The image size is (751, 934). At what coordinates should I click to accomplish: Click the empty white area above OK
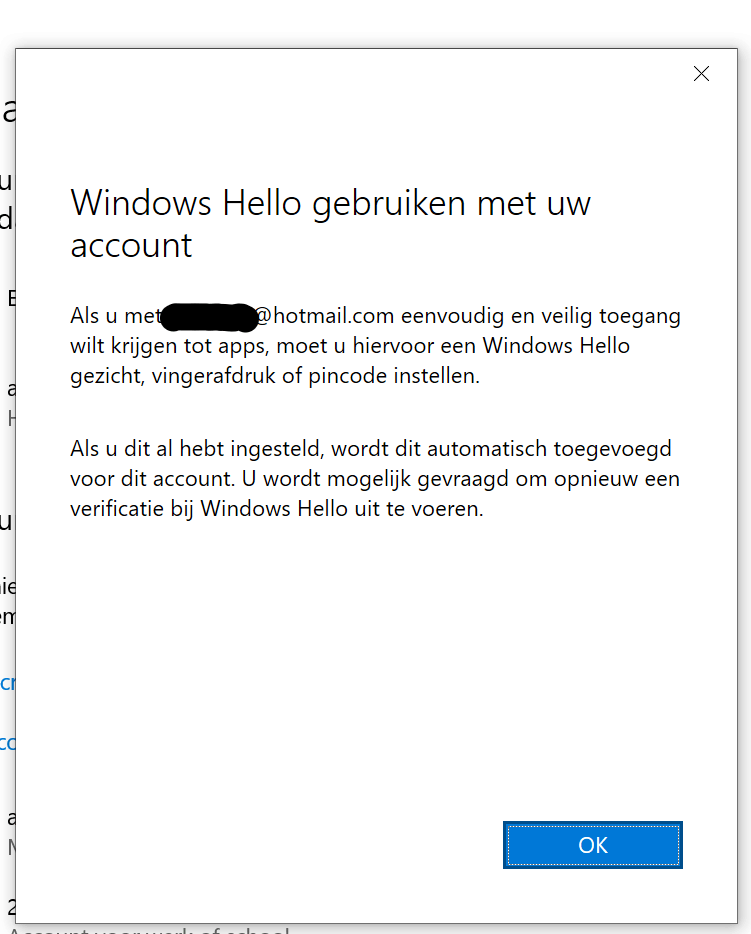point(375,667)
